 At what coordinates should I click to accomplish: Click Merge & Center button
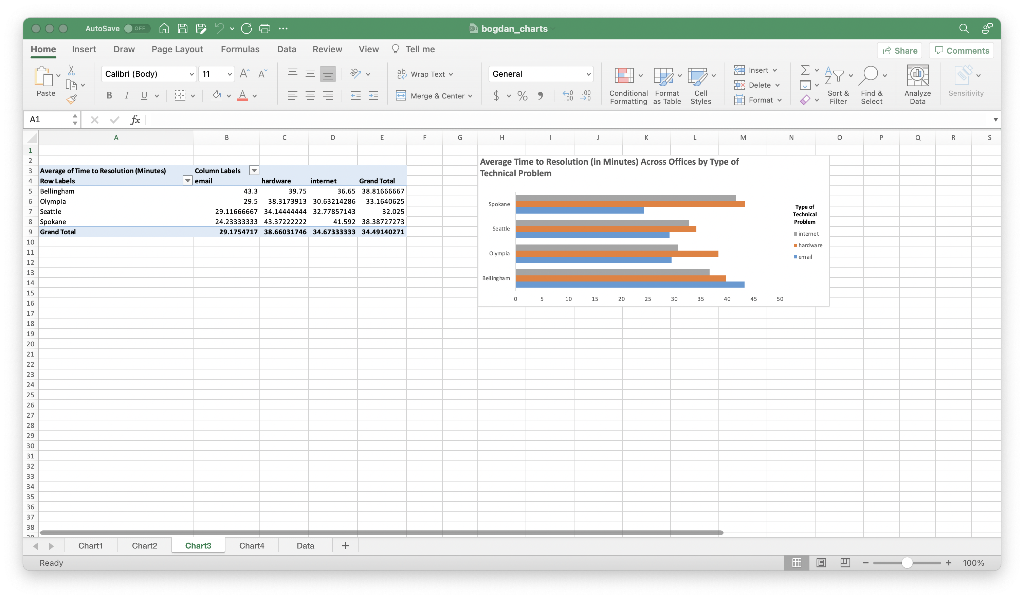(x=434, y=96)
